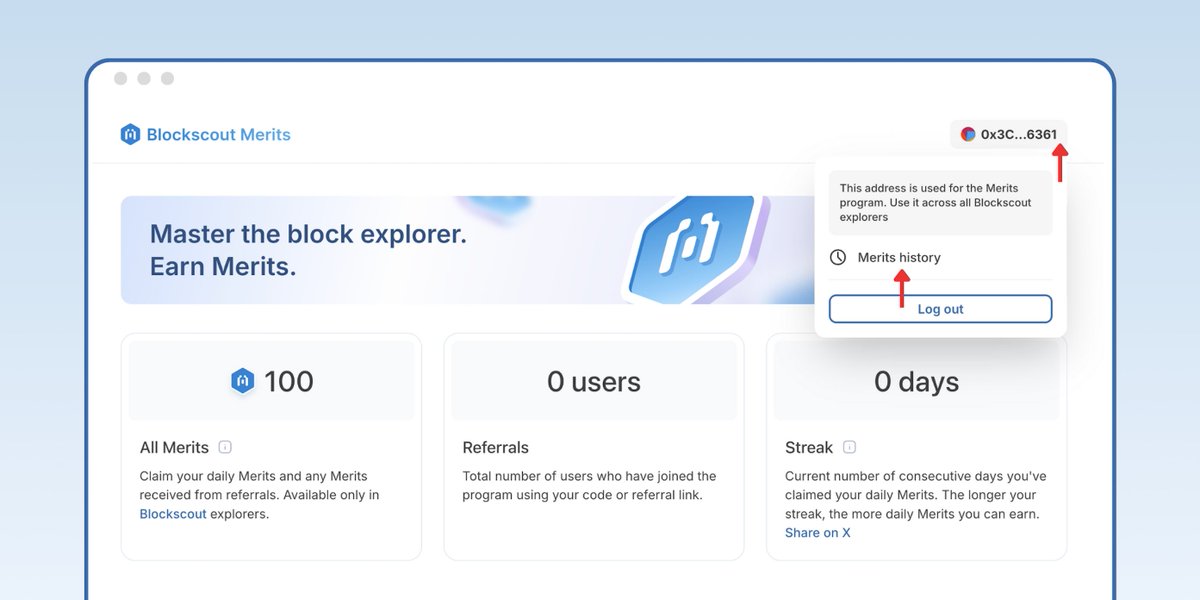1200x600 pixels.
Task: Click the 'Master the block explorer' banner heading
Action: pyautogui.click(x=308, y=251)
